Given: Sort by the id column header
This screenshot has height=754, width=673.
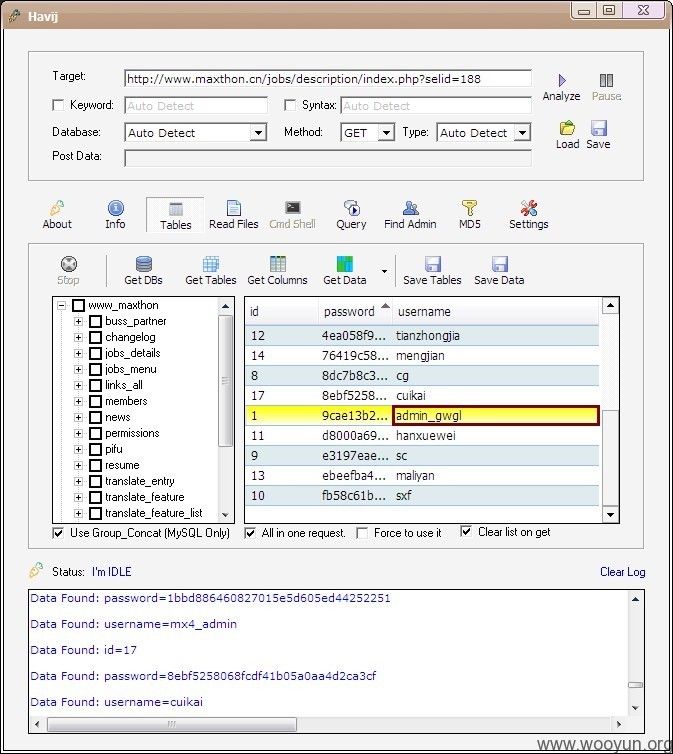Looking at the screenshot, I should (282, 312).
